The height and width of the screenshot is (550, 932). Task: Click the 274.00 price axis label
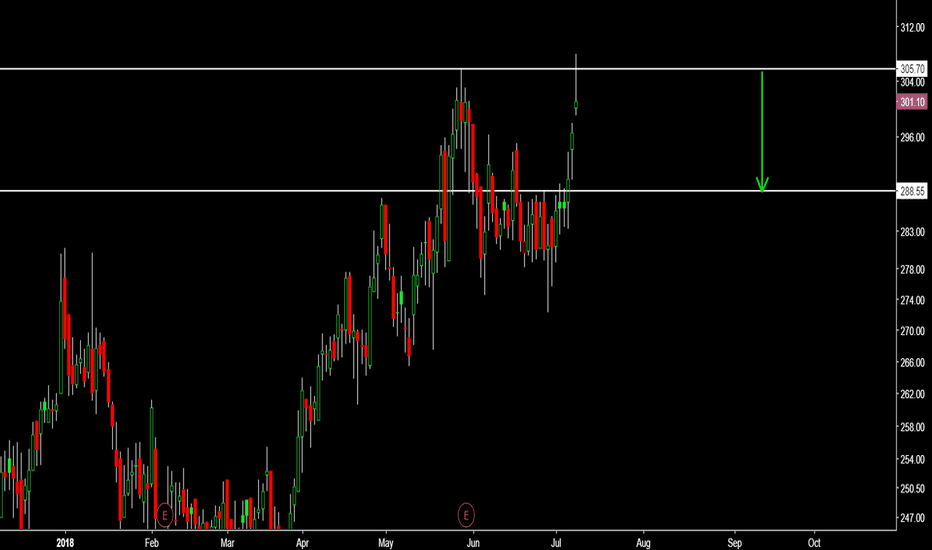coord(912,301)
